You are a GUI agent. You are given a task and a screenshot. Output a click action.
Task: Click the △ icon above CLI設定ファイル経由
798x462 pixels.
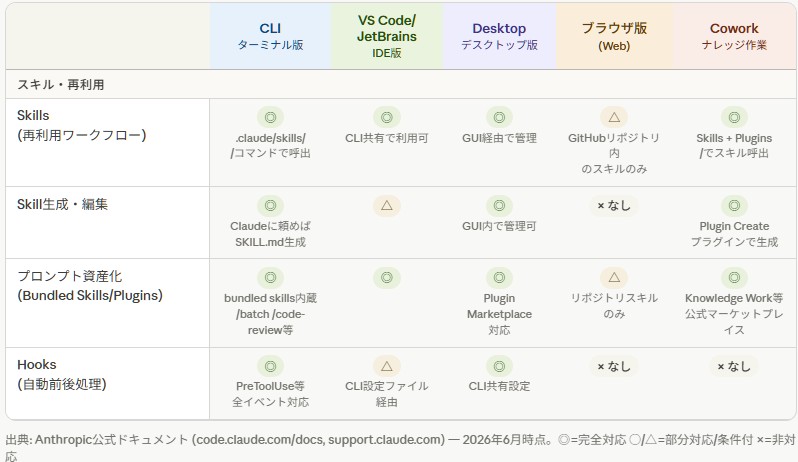point(387,366)
